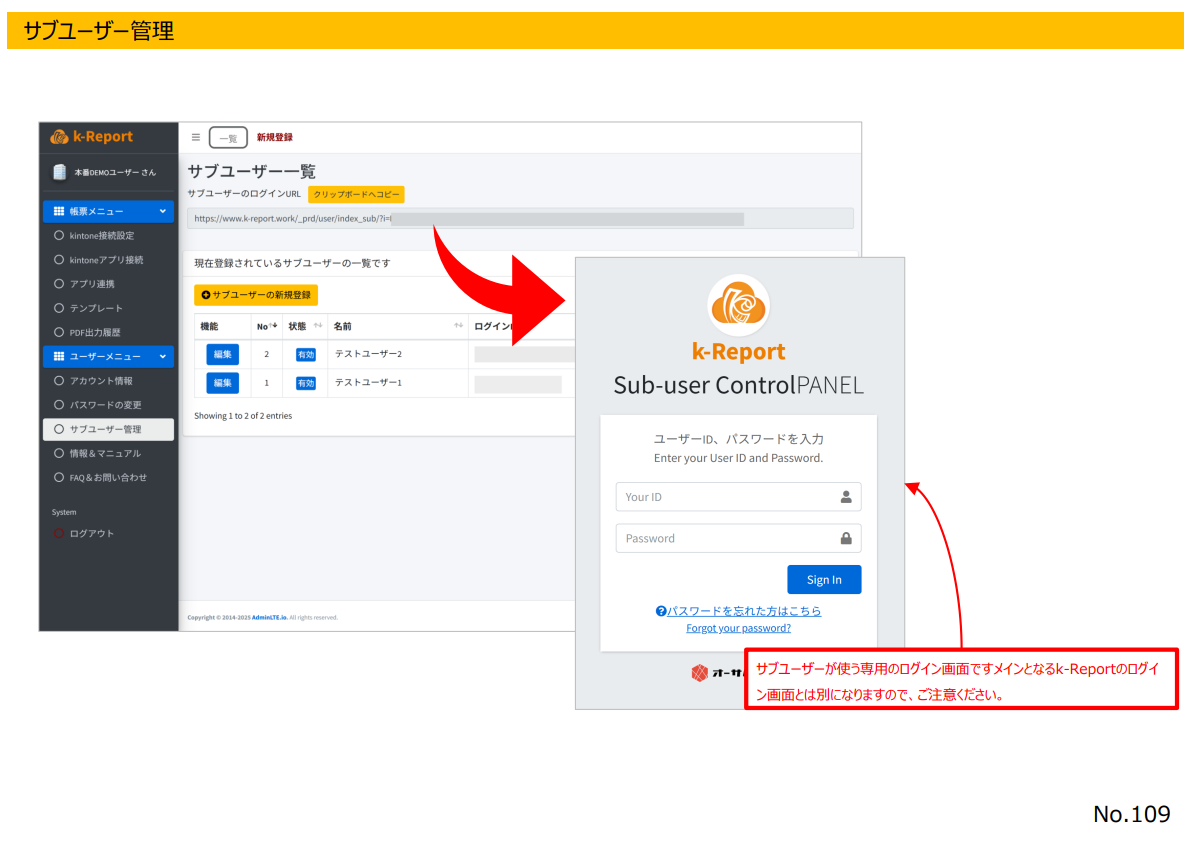Open Forgot your password? link
Image resolution: width=1192 pixels, height=844 pixels.
point(738,629)
